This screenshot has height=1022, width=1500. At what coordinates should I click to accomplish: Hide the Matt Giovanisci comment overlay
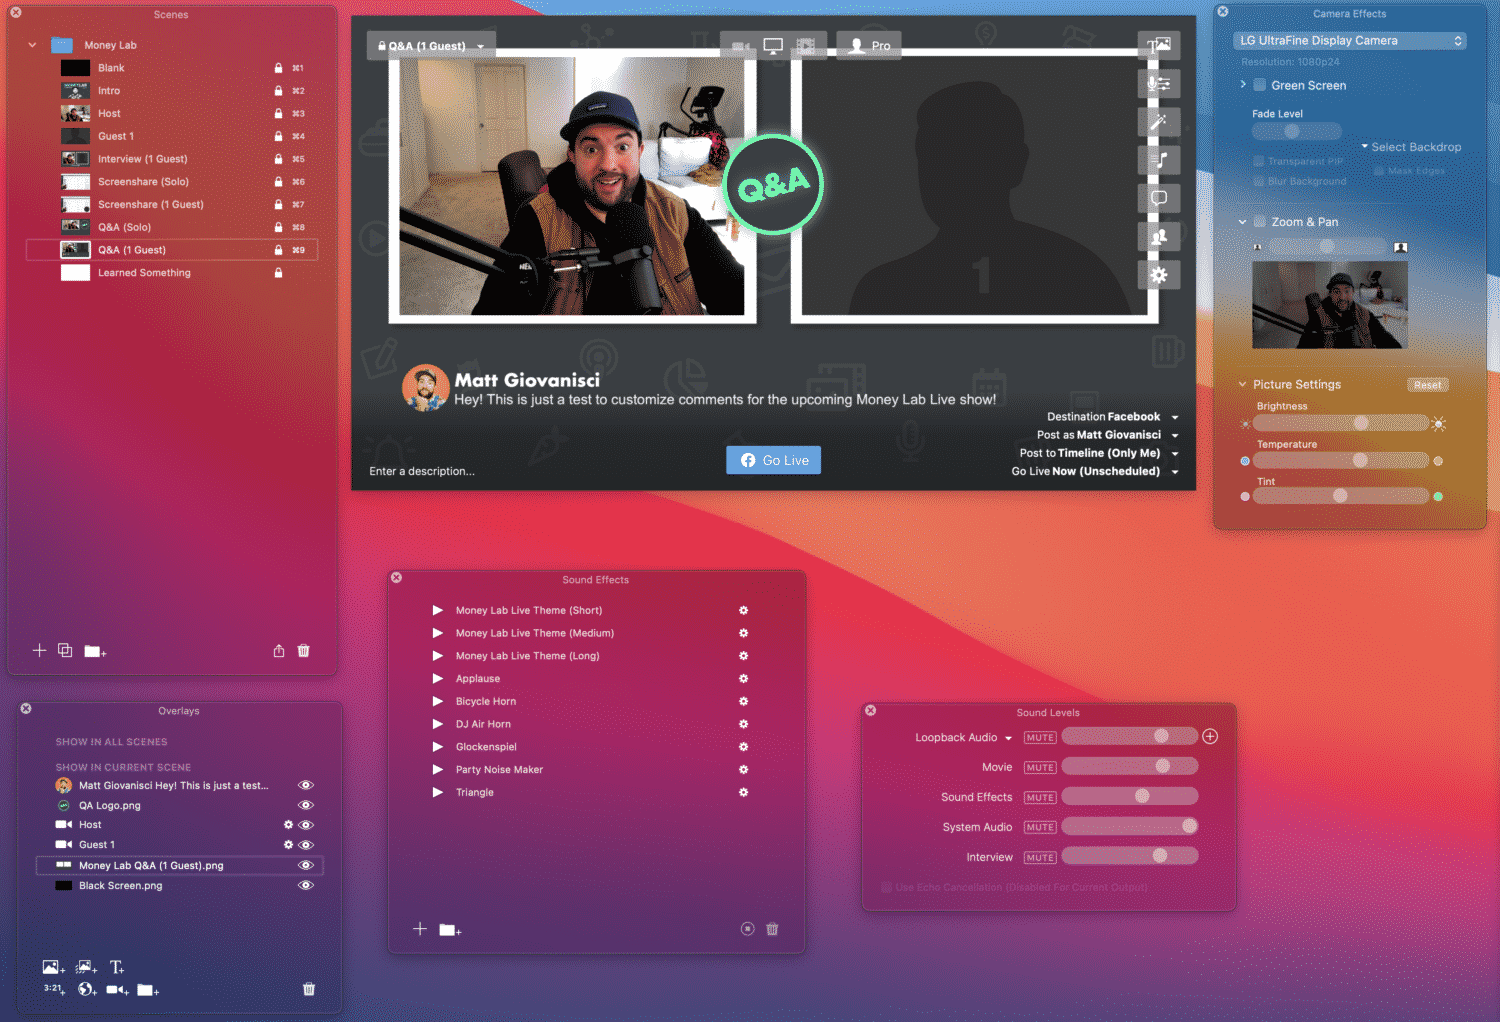tap(306, 785)
